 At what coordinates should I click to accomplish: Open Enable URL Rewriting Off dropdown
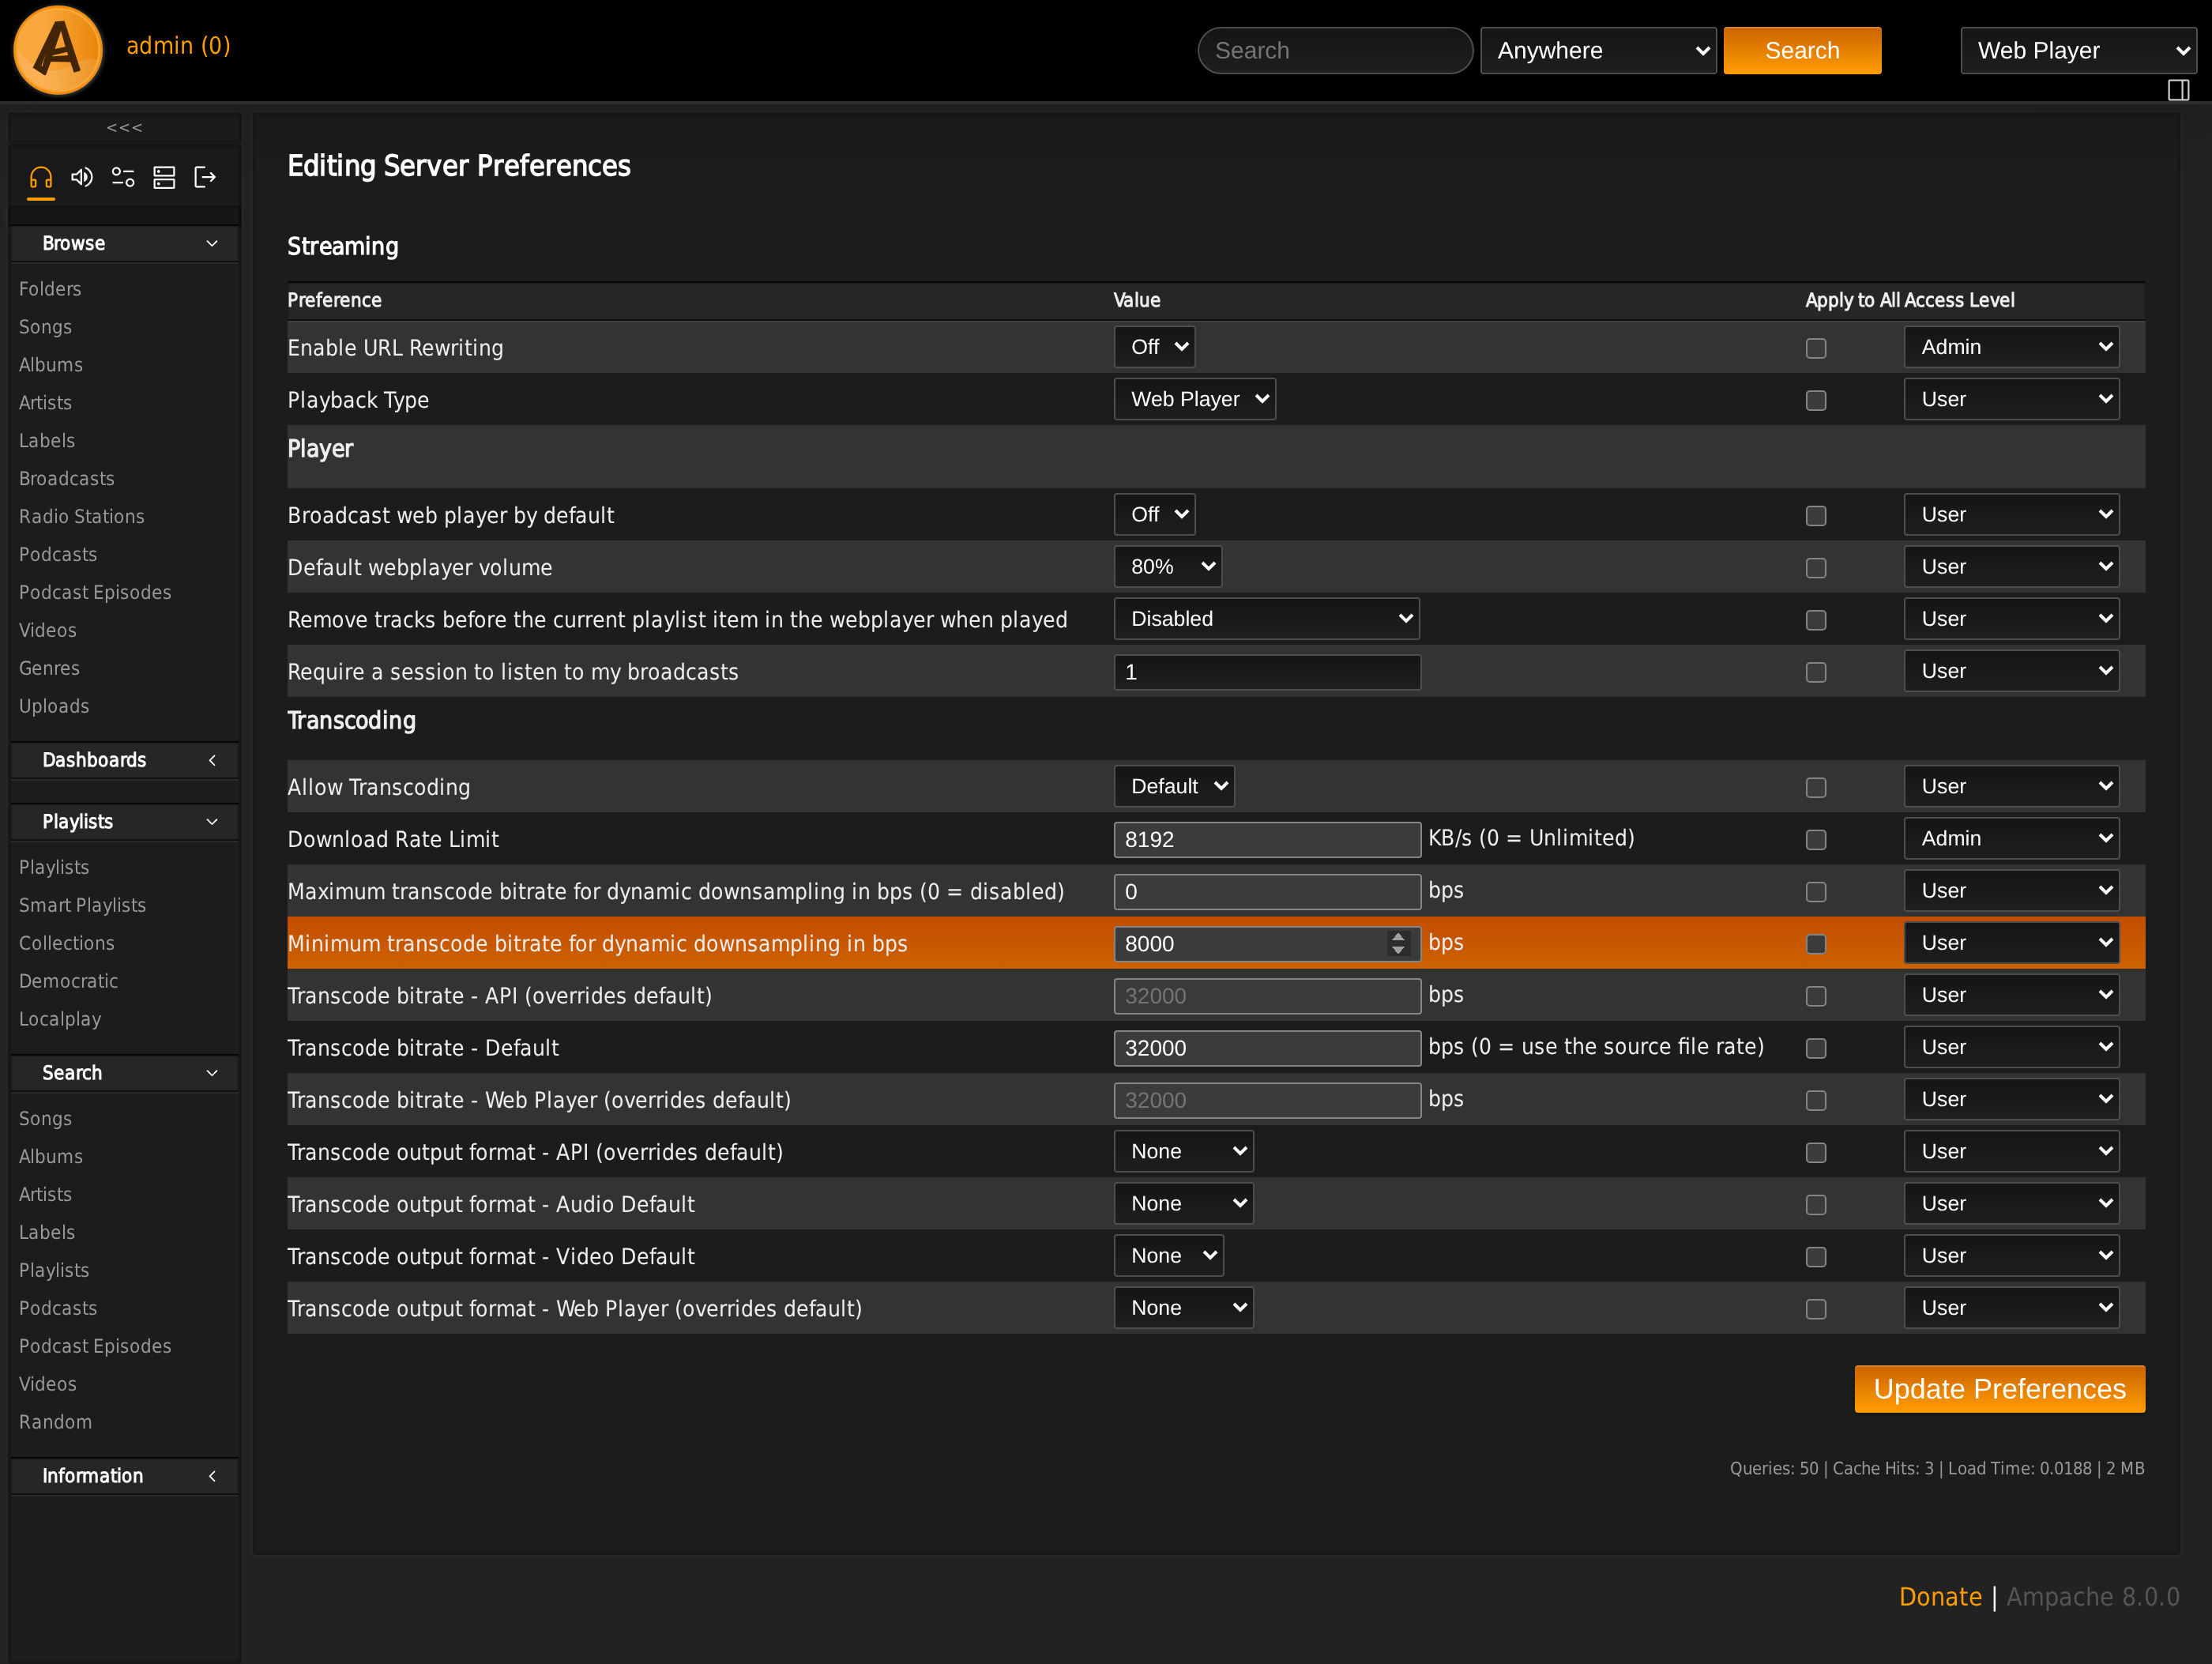point(1154,347)
